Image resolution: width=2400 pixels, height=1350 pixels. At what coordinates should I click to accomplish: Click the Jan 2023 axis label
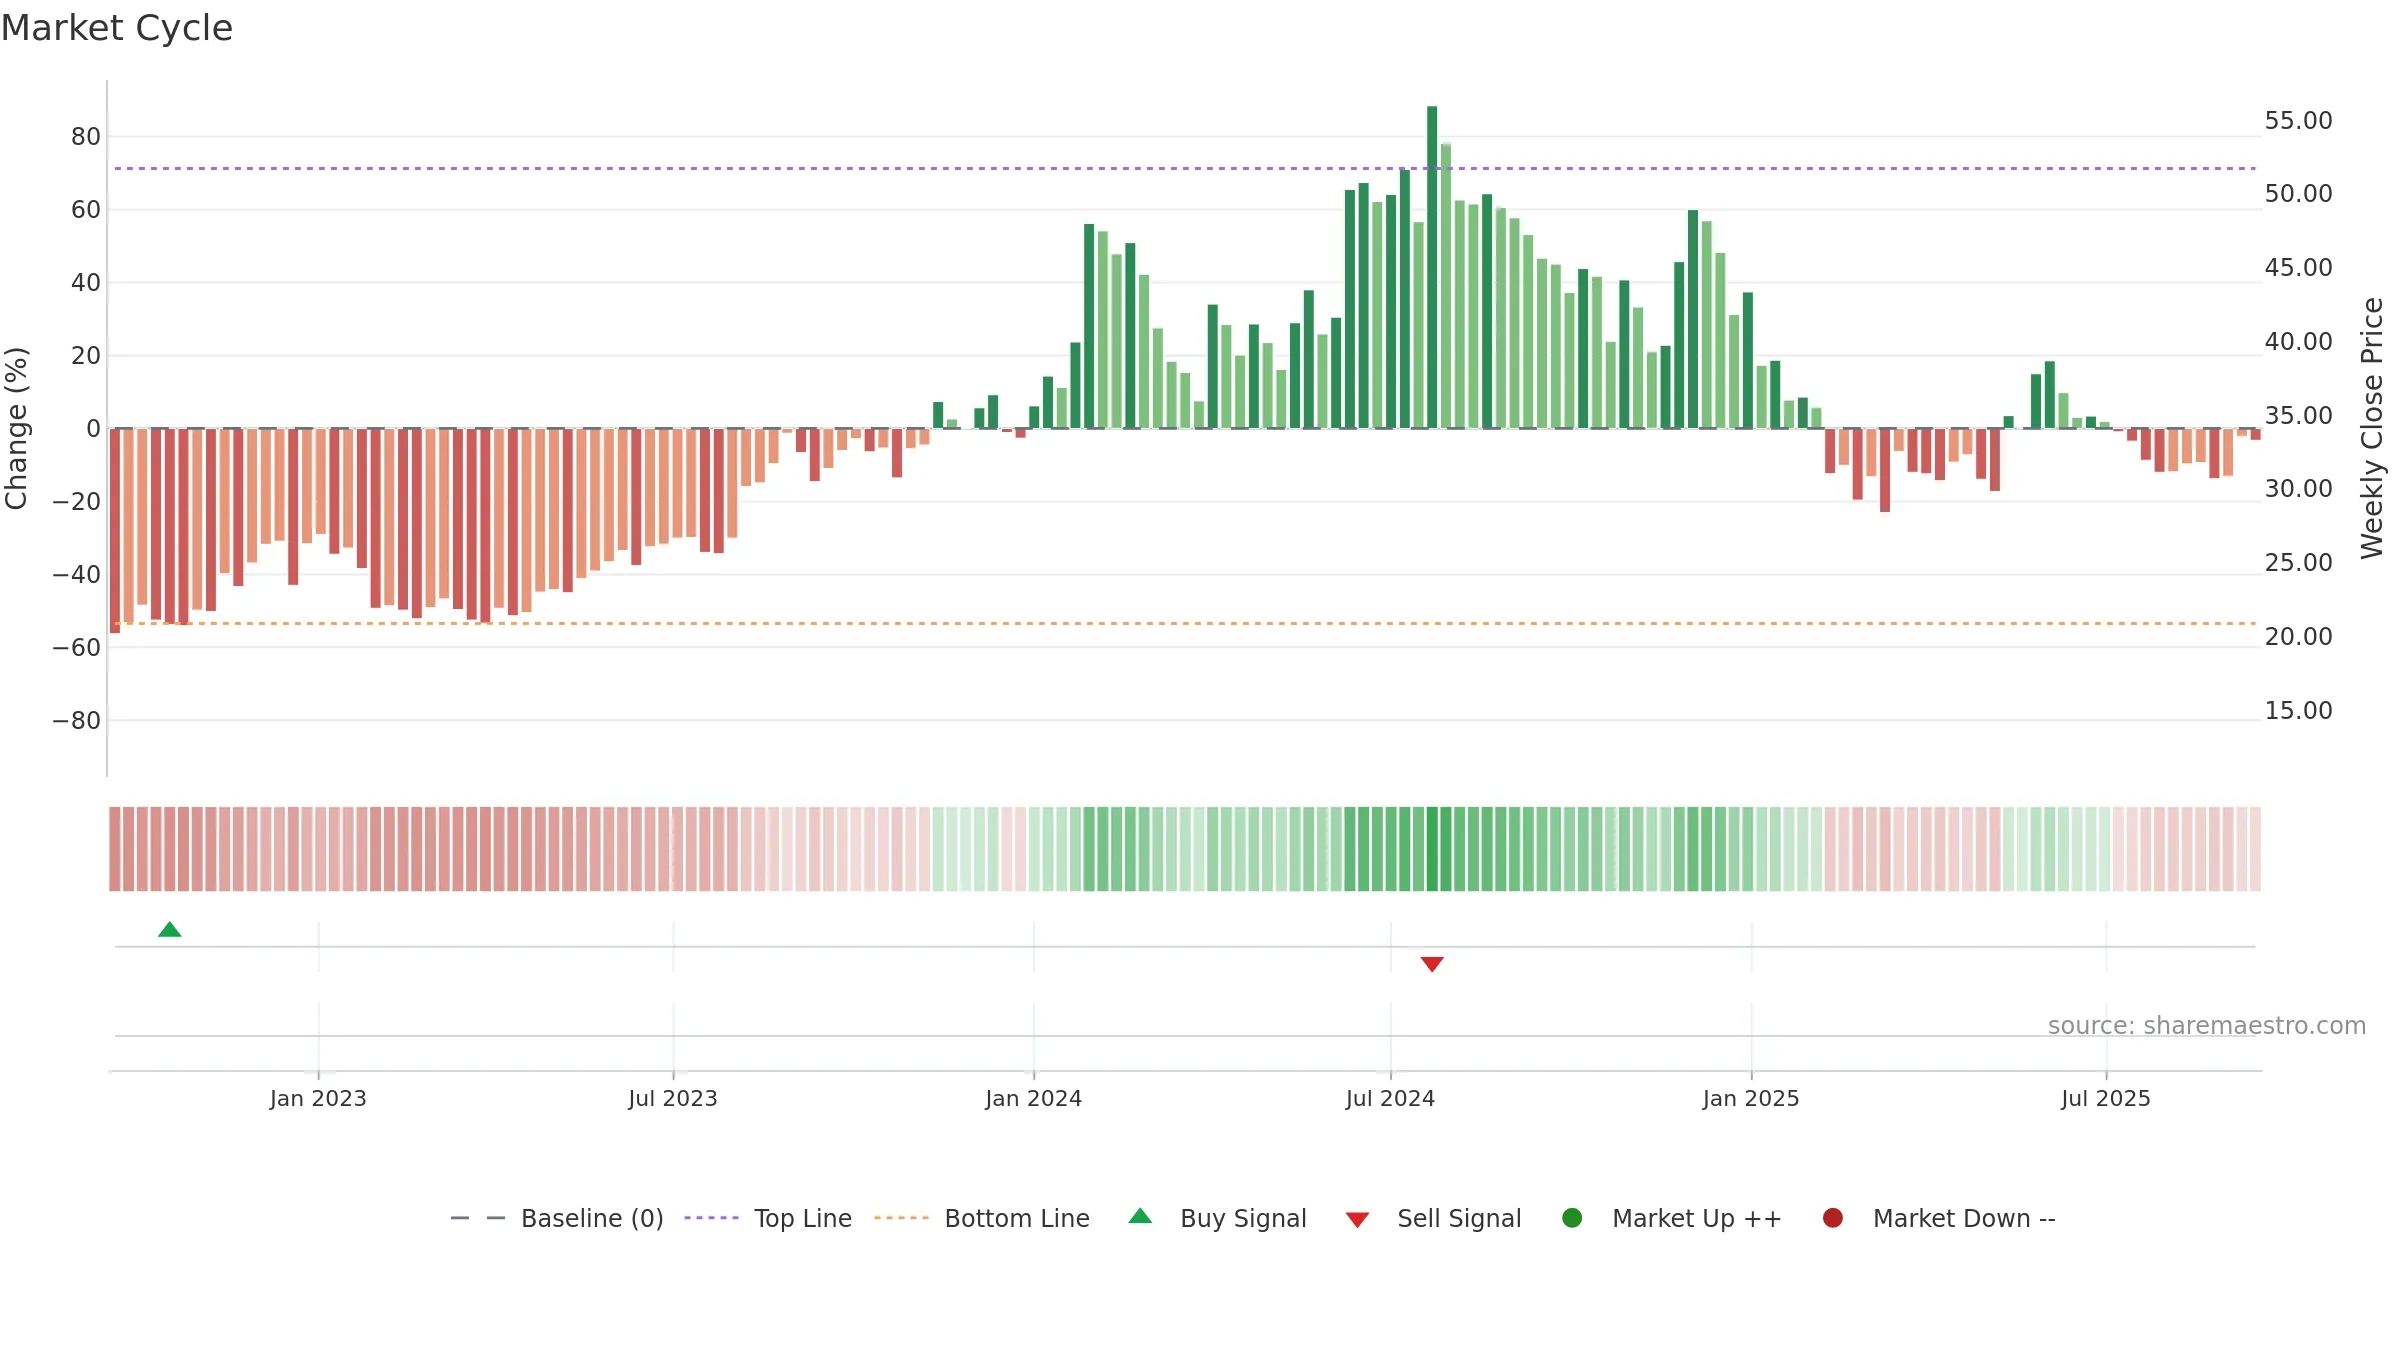(x=318, y=1098)
